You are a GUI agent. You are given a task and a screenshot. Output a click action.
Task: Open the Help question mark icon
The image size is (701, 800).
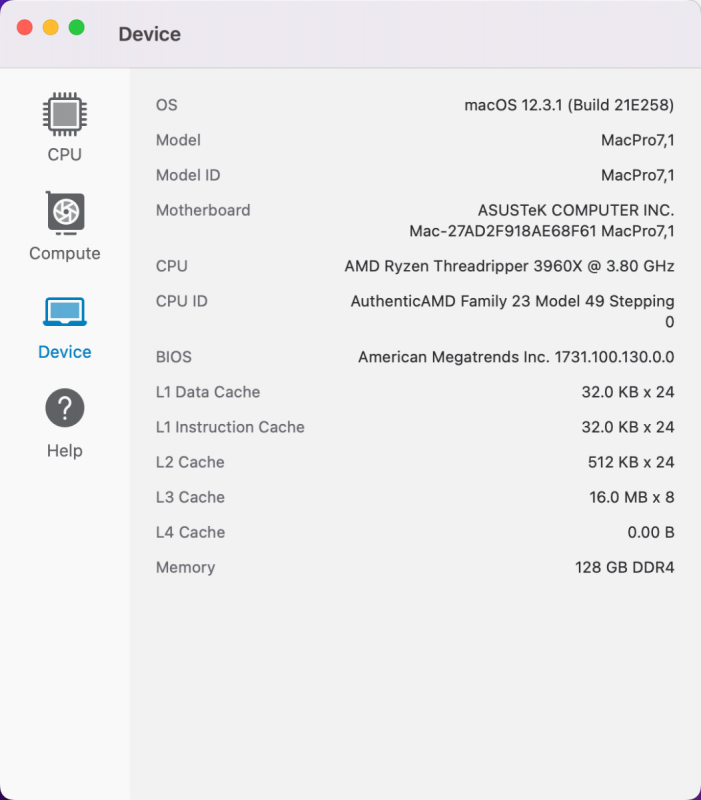click(x=65, y=408)
